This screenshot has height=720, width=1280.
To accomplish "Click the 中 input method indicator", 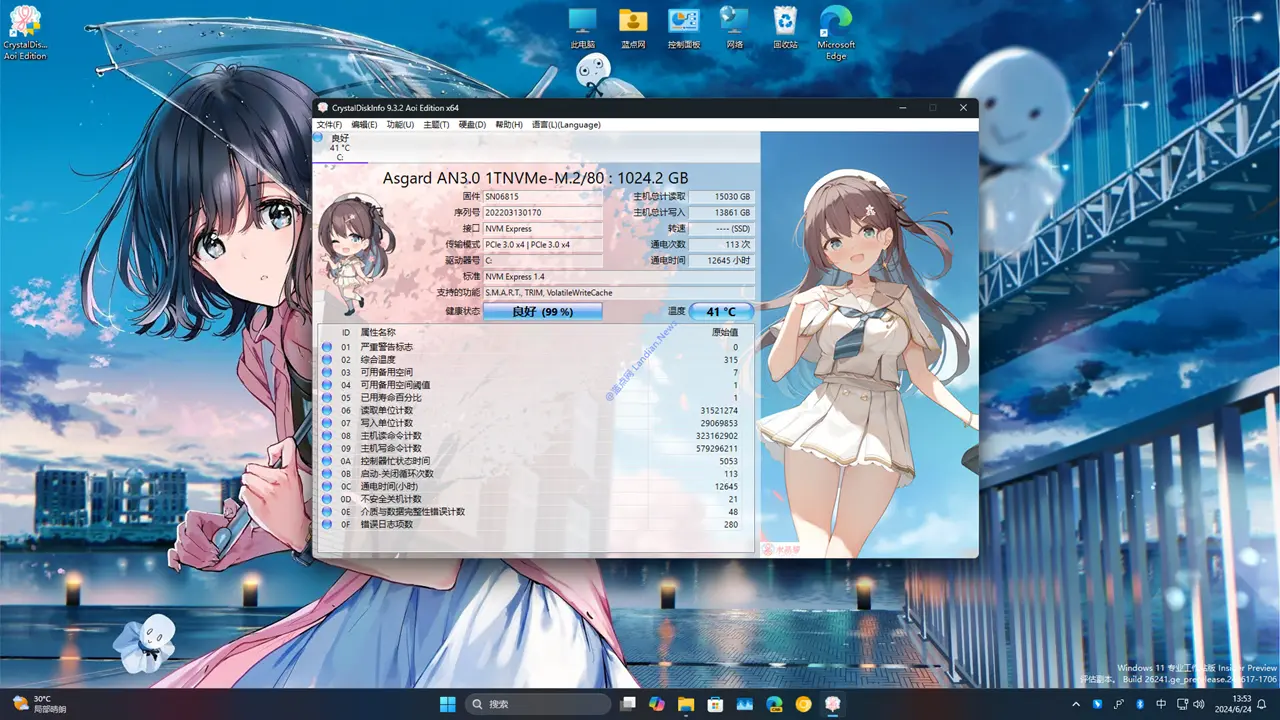I will (x=1161, y=704).
